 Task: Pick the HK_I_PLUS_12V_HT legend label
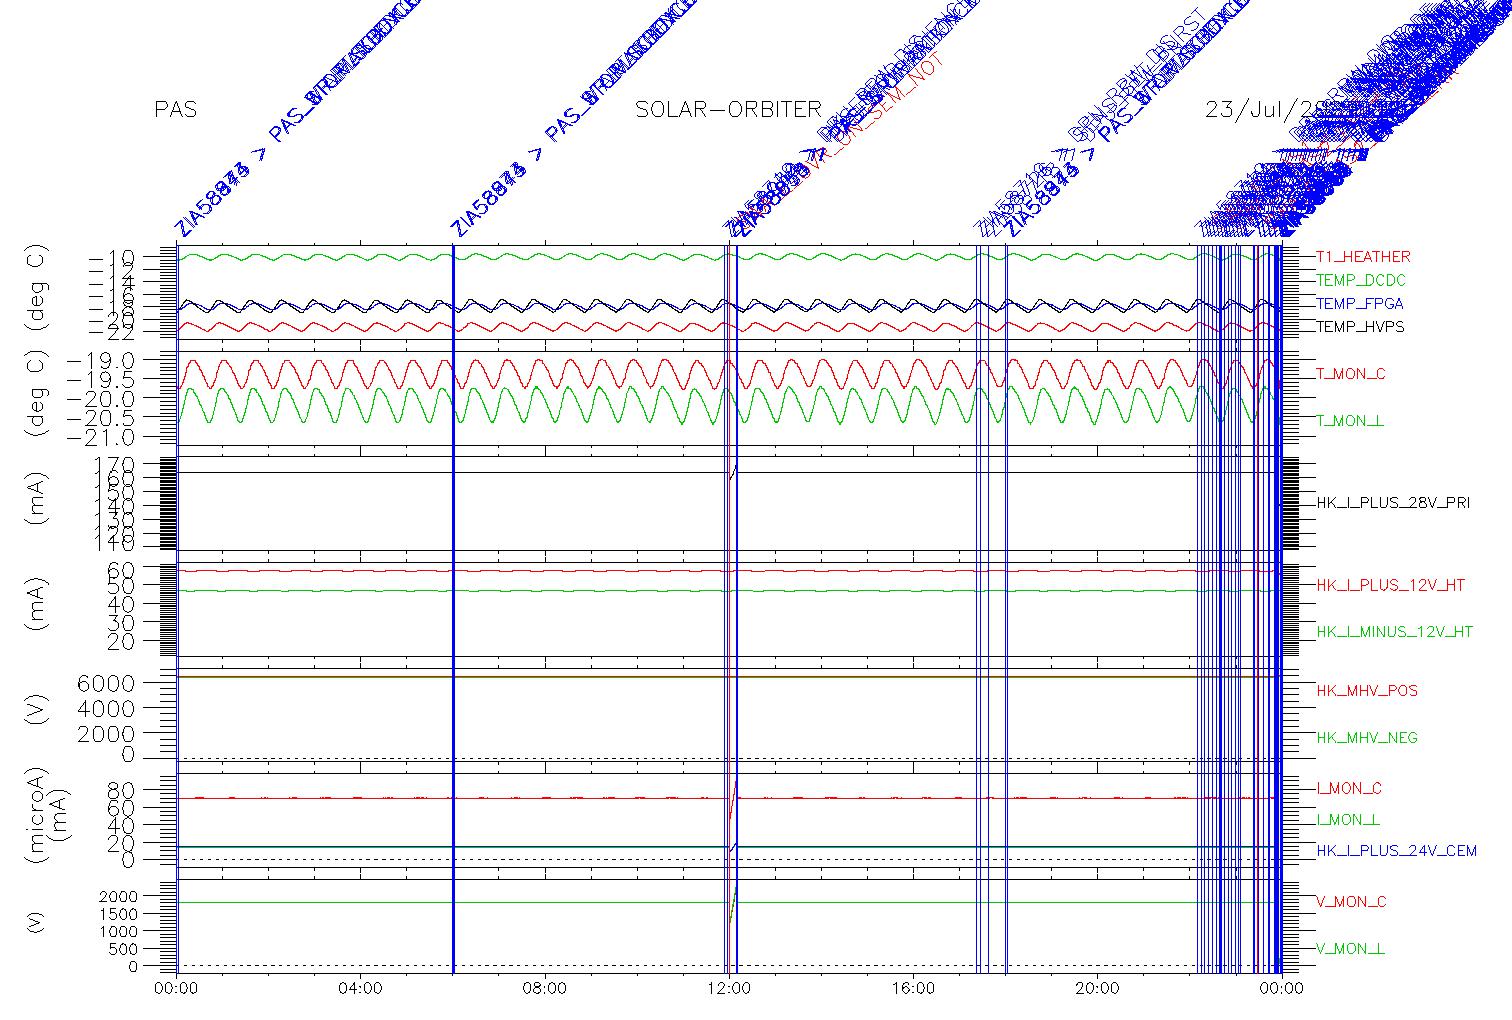1391,585
